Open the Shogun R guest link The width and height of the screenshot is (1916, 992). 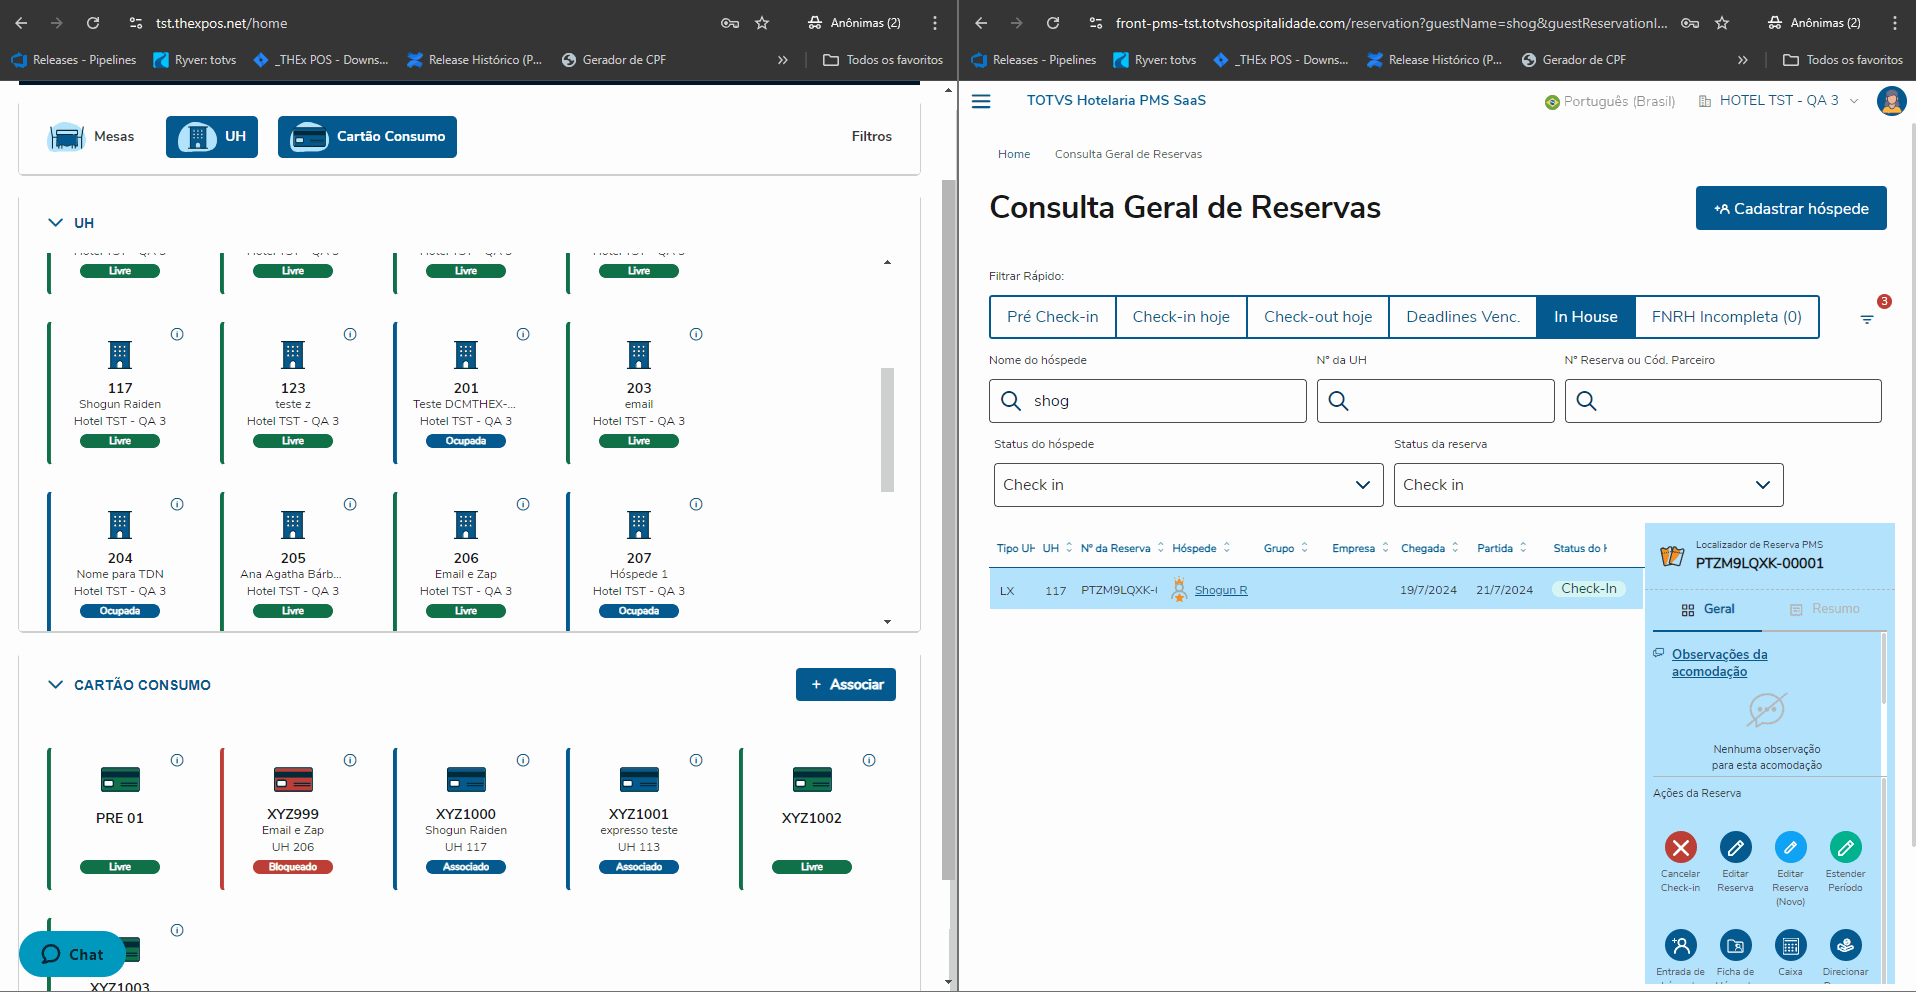coord(1221,590)
